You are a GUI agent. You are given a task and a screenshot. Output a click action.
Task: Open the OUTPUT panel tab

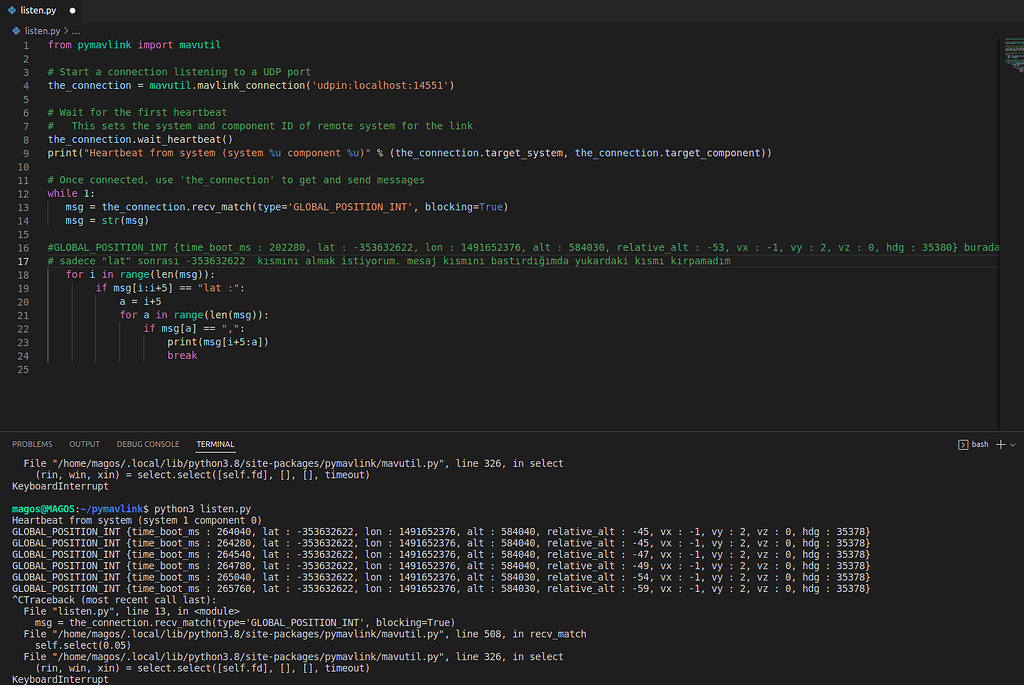click(84, 444)
